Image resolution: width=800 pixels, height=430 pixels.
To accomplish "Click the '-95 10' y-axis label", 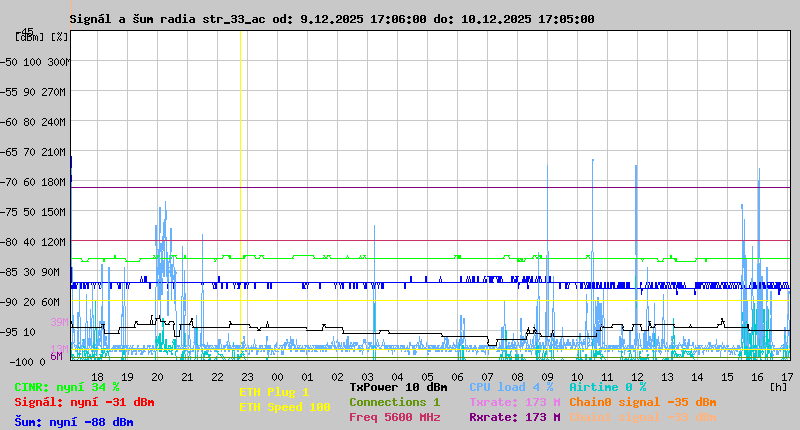I will (19, 333).
